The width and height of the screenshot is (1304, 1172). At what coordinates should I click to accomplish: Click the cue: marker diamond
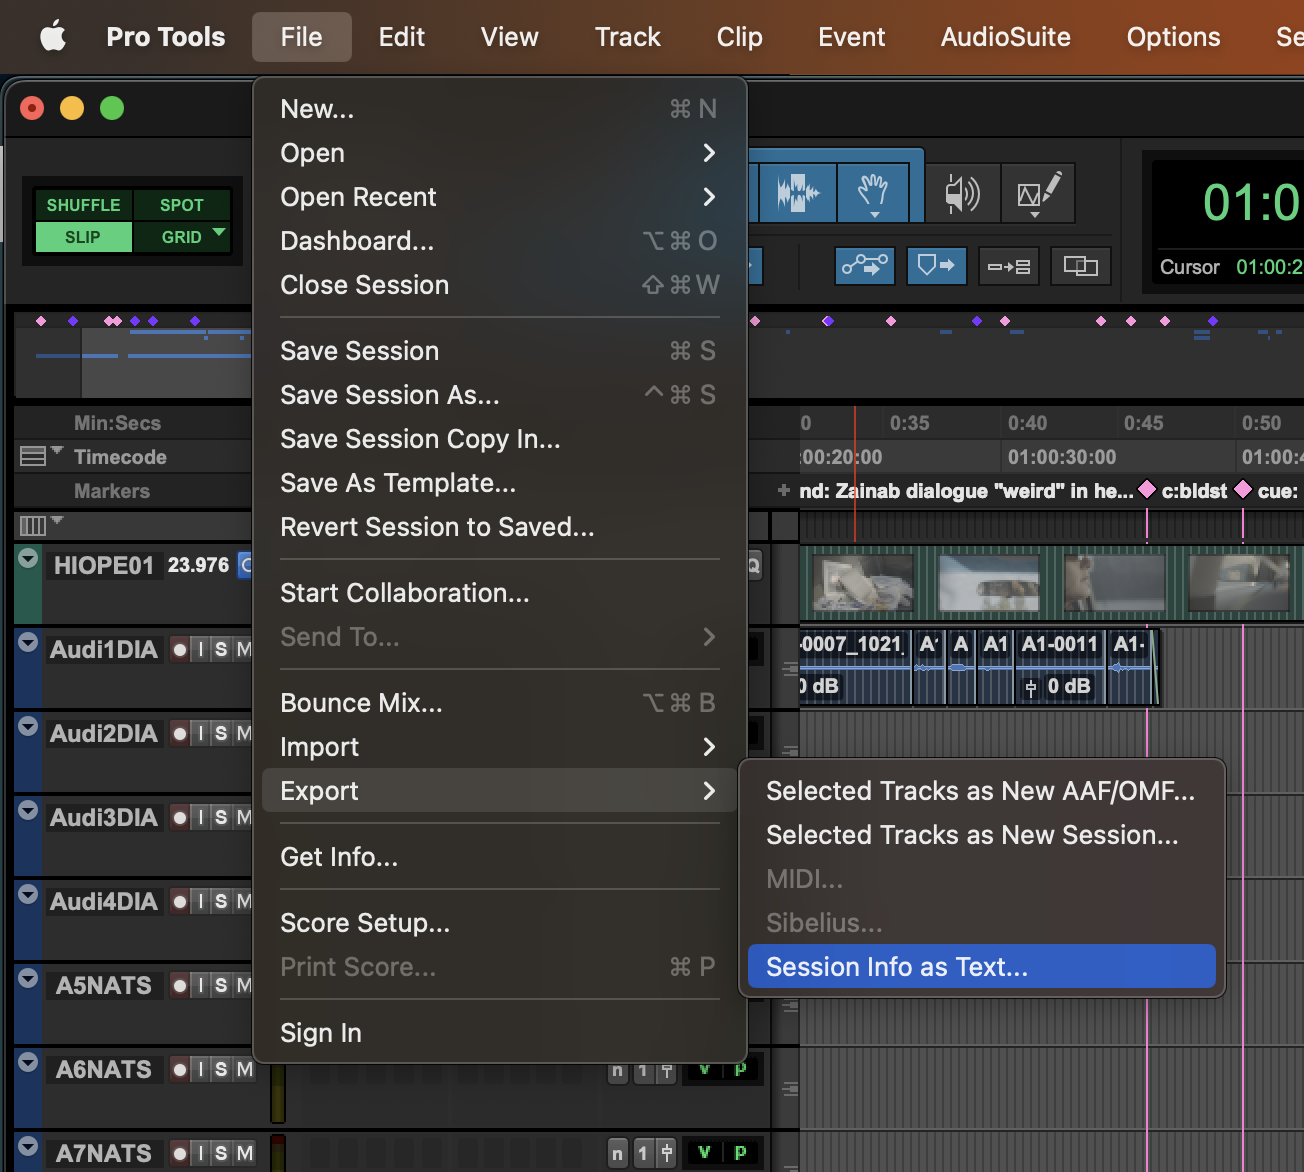click(1243, 489)
